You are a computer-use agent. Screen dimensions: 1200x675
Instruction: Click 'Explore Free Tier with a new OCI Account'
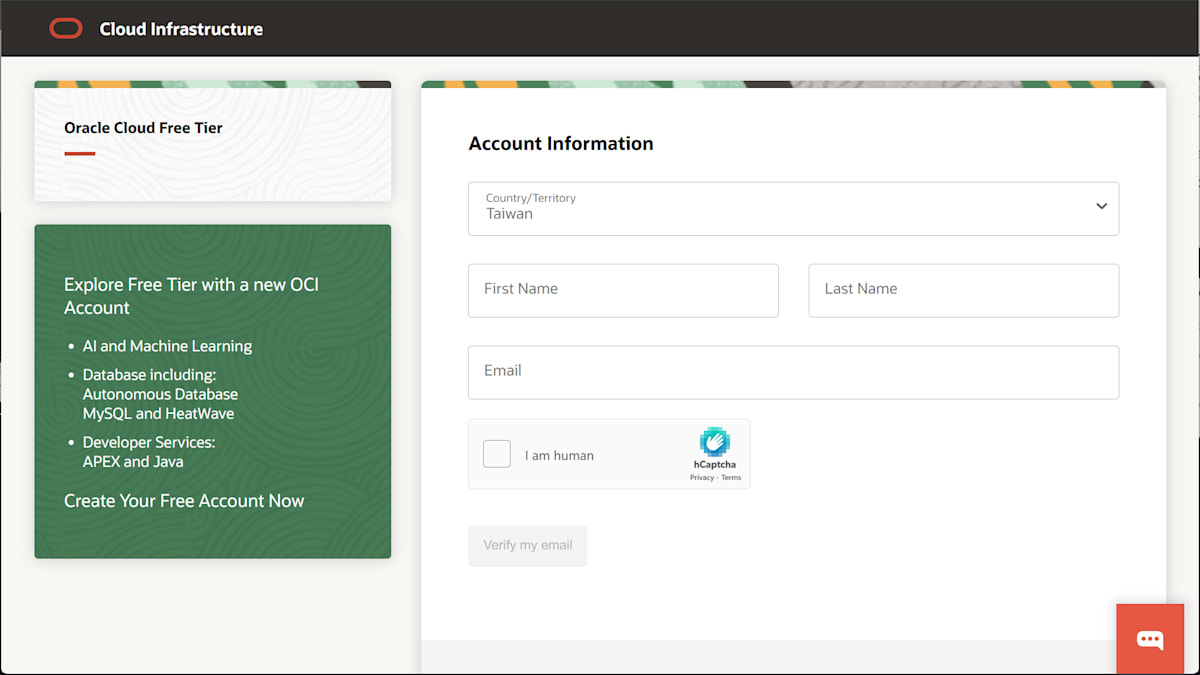click(x=191, y=296)
